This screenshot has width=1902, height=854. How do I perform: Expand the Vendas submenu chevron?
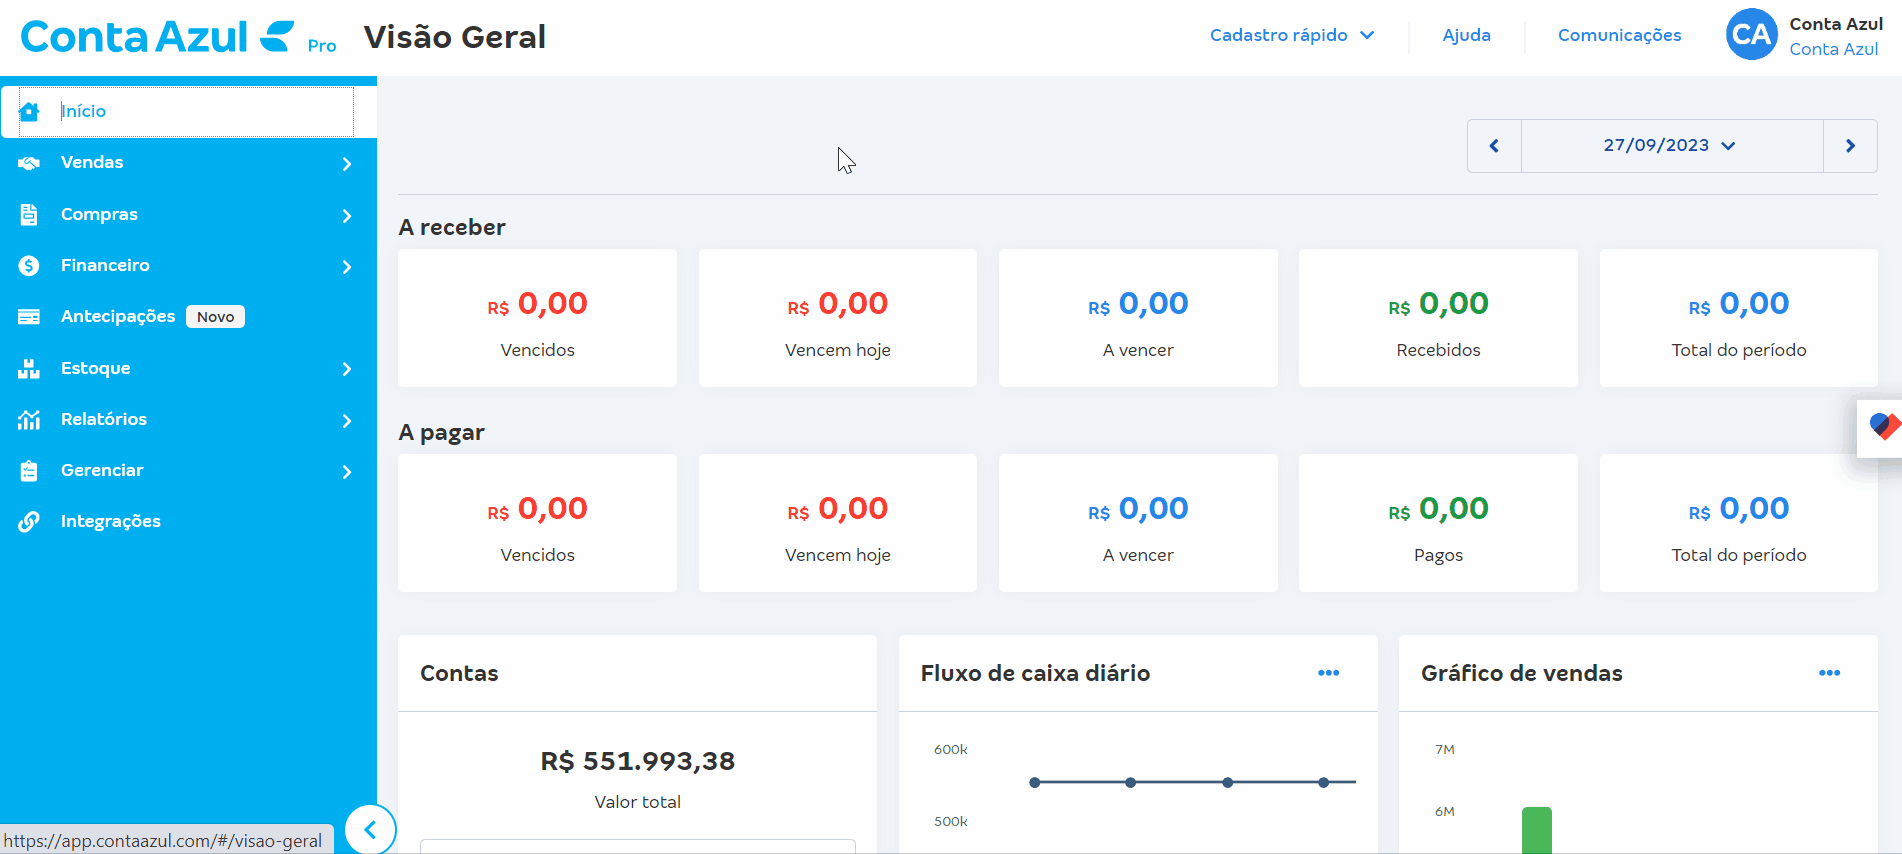click(x=347, y=164)
